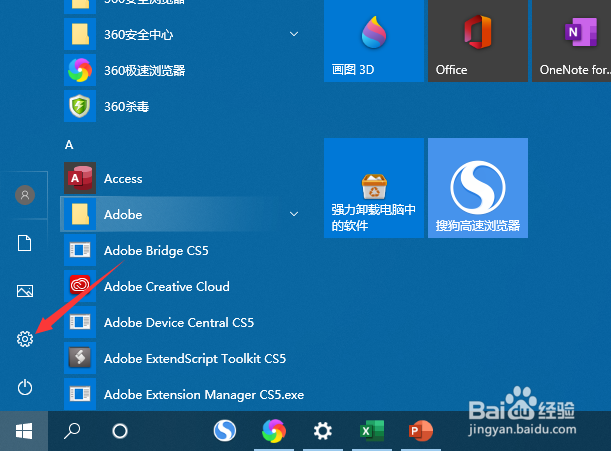Viewport: 611px width, 451px height.
Task: Click the letter A section header
Action: point(69,145)
